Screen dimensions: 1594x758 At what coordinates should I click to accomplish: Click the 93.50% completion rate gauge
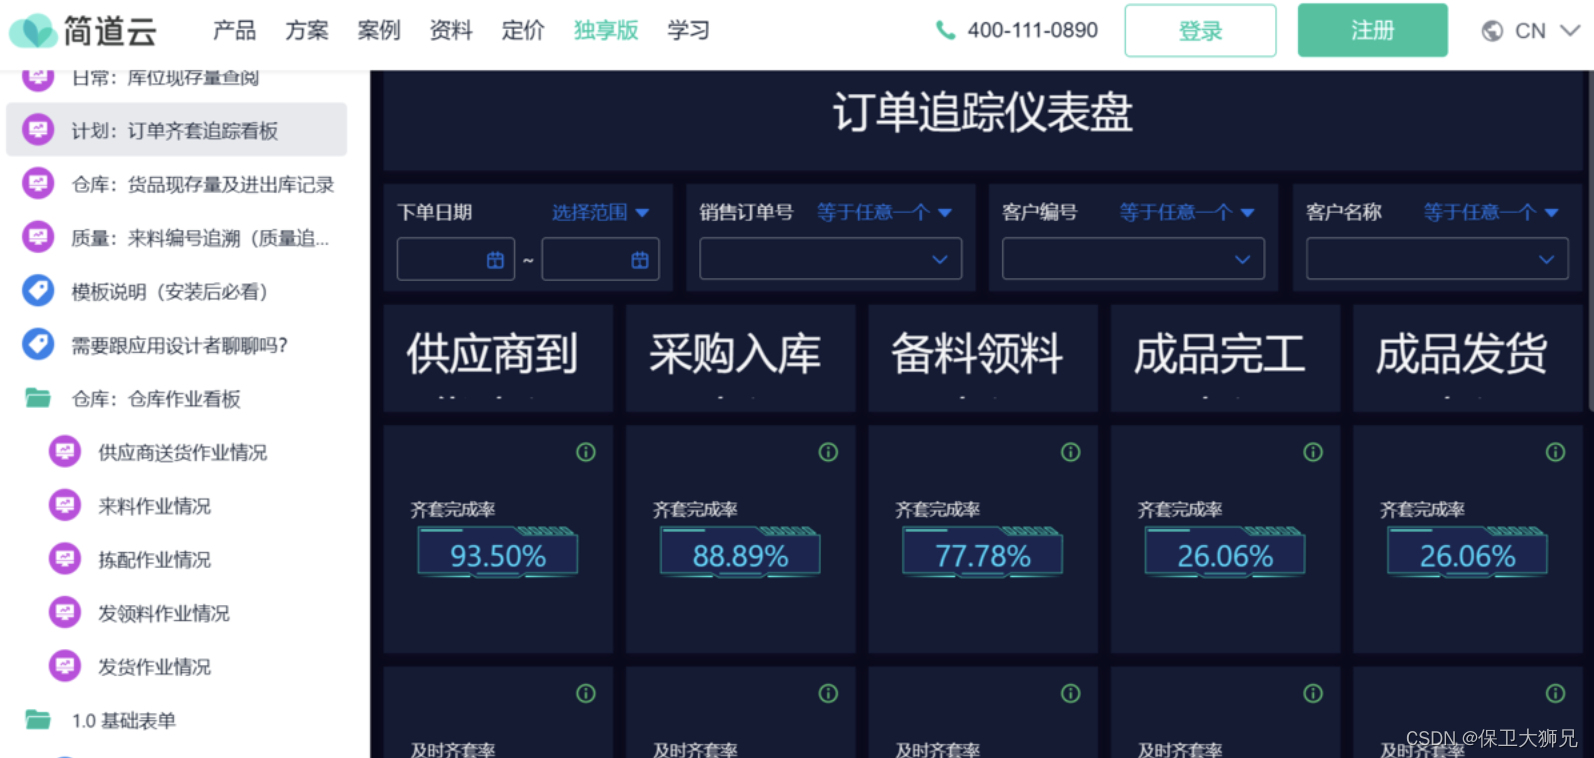click(498, 552)
